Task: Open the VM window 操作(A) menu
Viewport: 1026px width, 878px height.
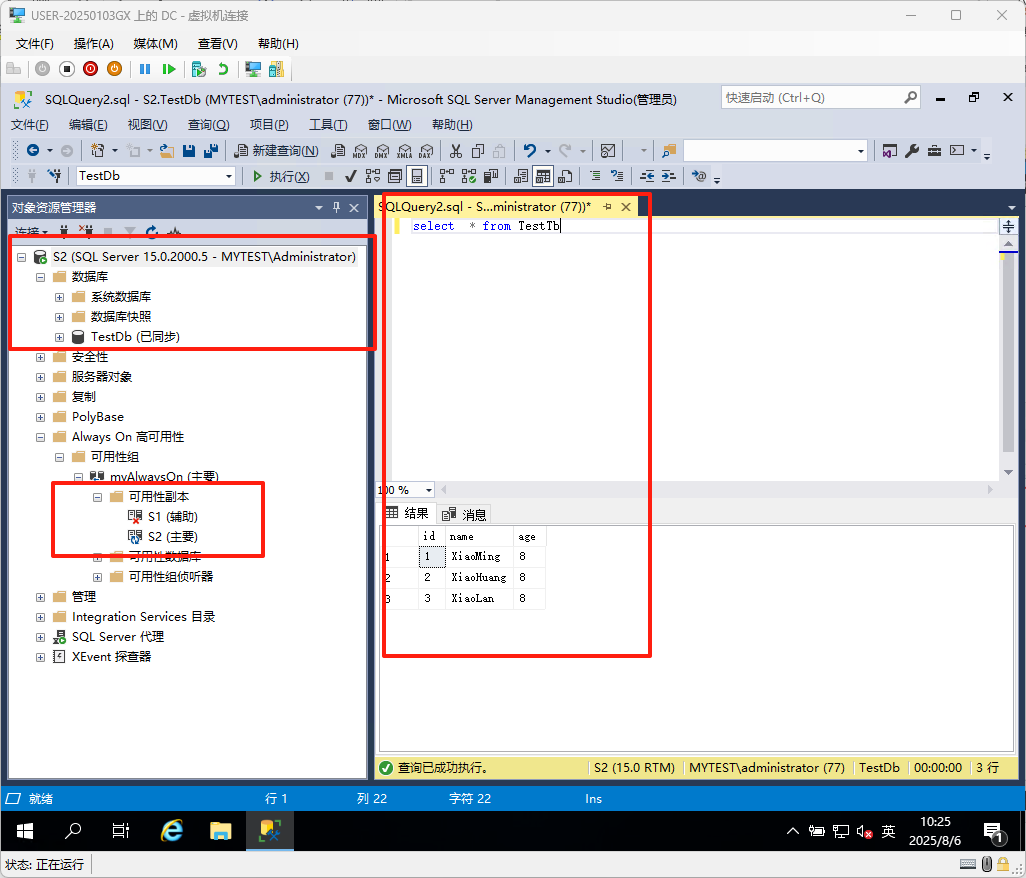Action: pyautogui.click(x=94, y=44)
